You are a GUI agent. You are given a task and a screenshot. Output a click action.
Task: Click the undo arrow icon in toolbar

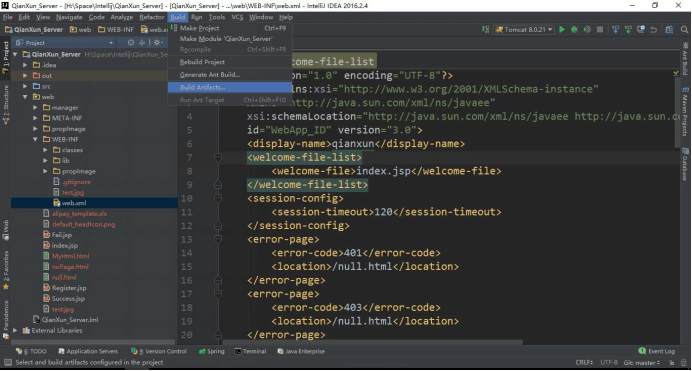(653, 30)
